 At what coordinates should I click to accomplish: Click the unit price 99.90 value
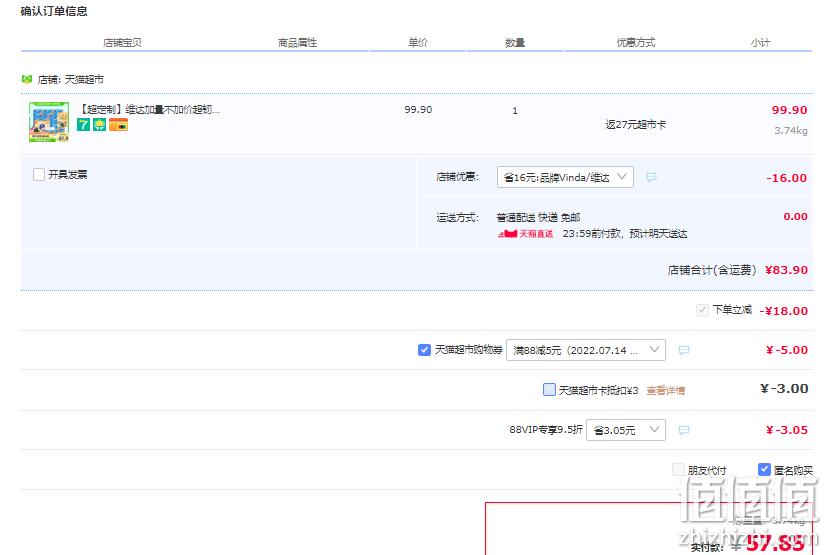point(418,109)
